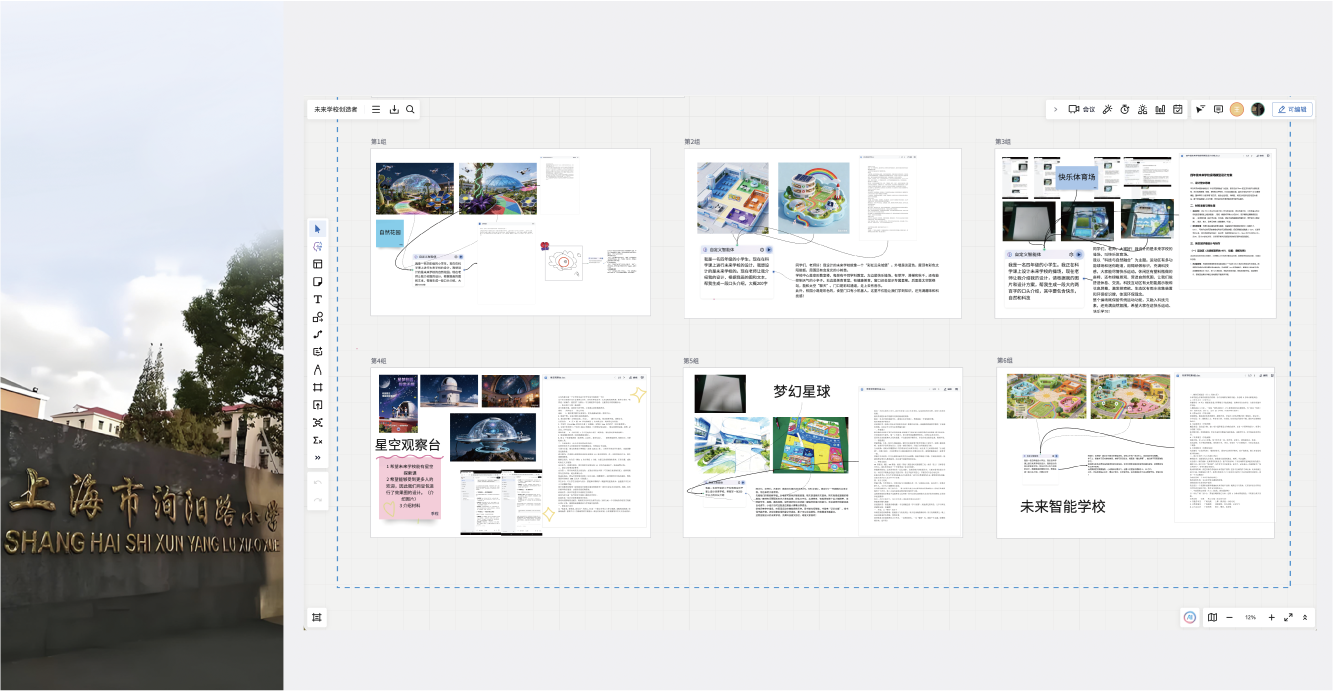The image size is (1333, 691).
Task: Toggle the collaborator cursor display
Action: [1200, 109]
